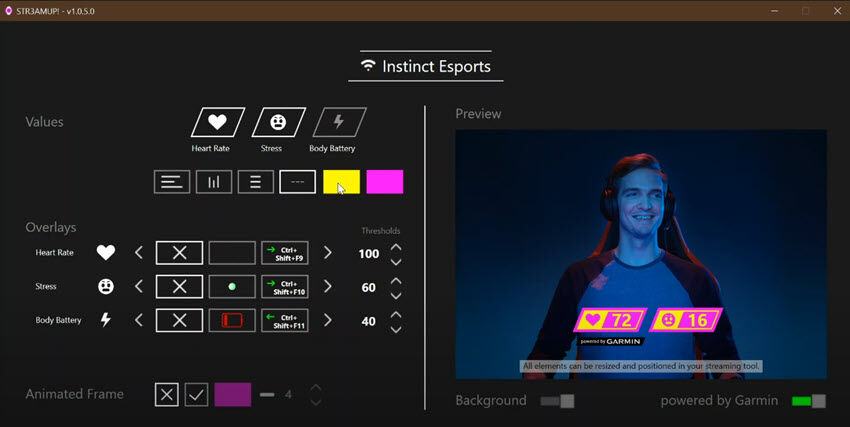
Task: Select the vertical bars layout icon
Action: 214,182
